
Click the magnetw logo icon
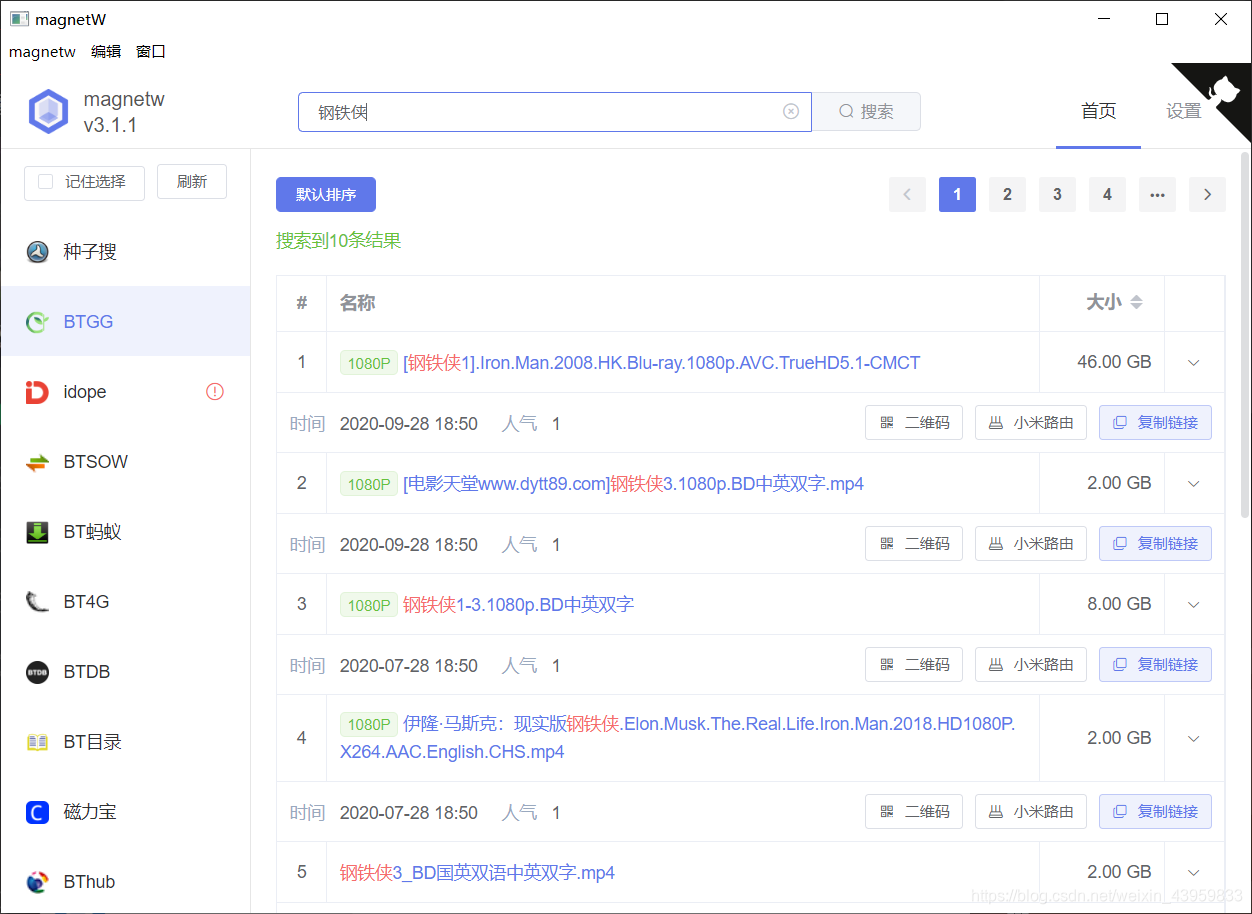48,112
